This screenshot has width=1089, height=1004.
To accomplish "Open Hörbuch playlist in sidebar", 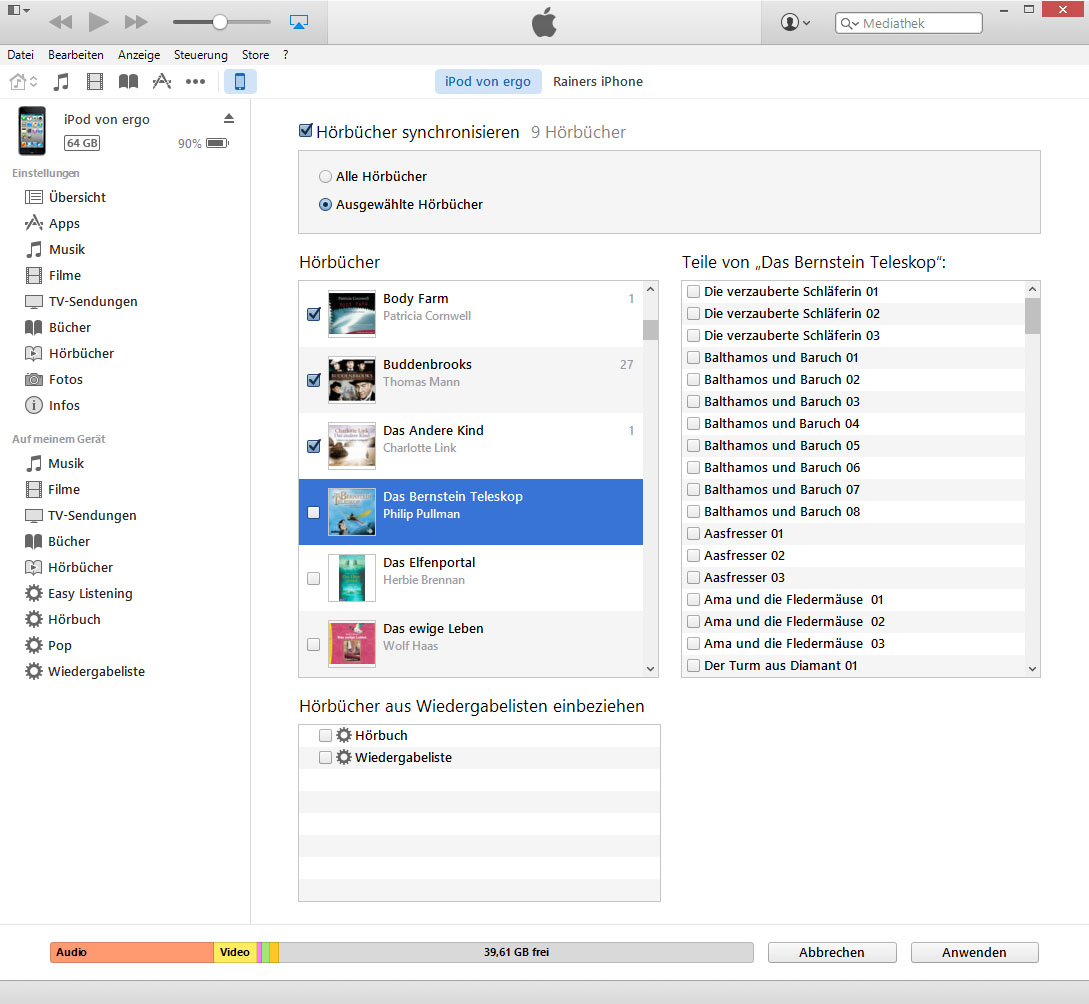I will coord(63,619).
